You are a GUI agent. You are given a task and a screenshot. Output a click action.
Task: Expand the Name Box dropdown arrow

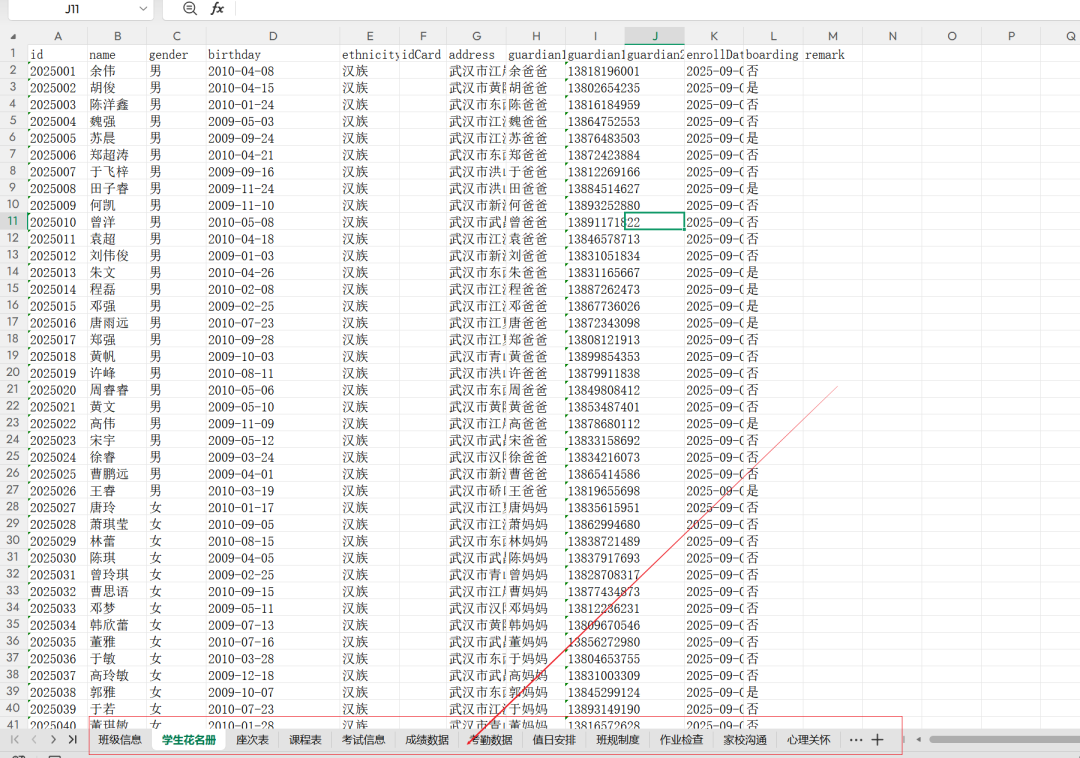pyautogui.click(x=143, y=9)
